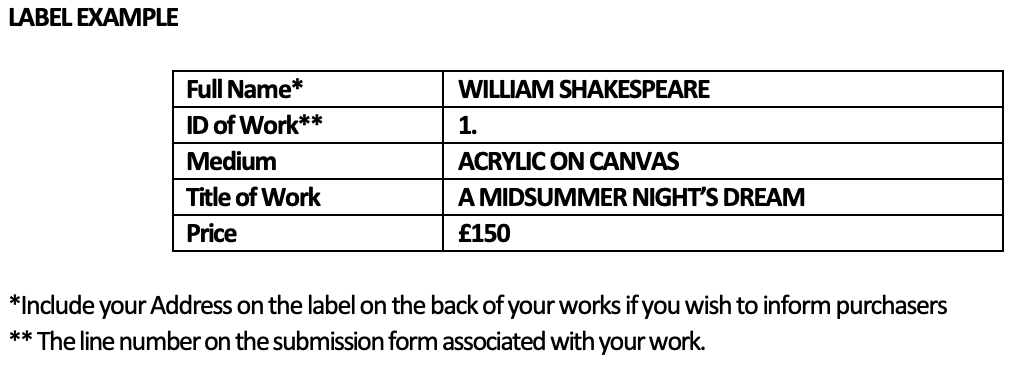Select the ID of Work** label cell
This screenshot has width=1016, height=366.
308,125
